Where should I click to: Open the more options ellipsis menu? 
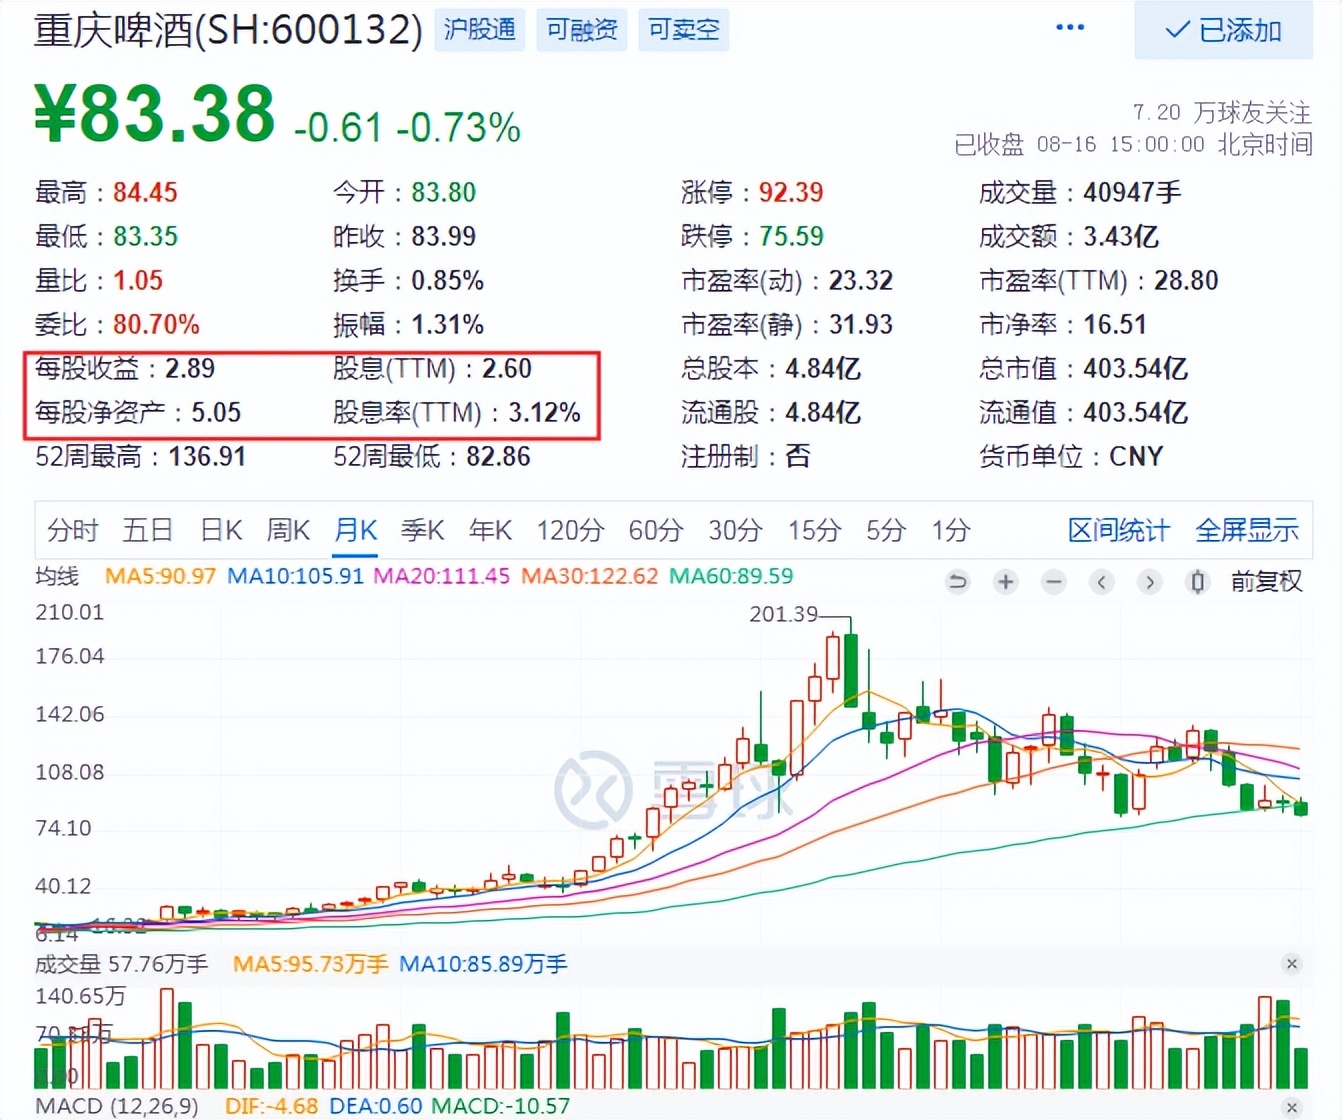click(x=1069, y=27)
